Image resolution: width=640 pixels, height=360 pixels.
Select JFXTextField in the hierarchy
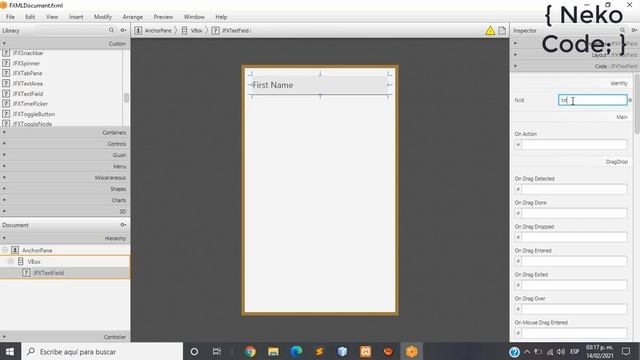click(x=48, y=273)
